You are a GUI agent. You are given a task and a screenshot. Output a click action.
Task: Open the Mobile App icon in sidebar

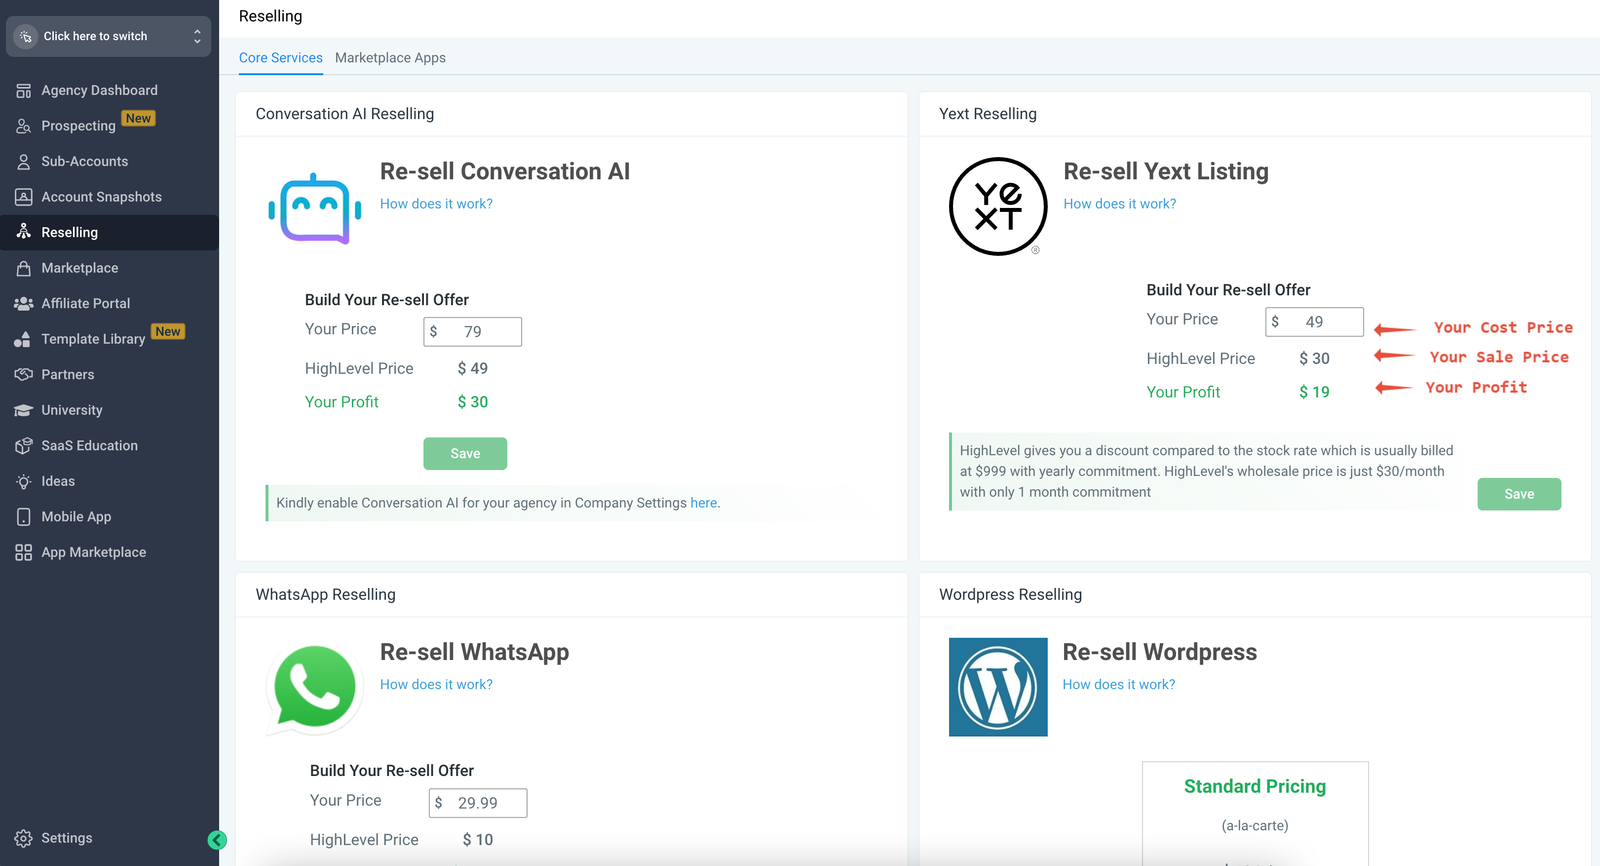pyautogui.click(x=24, y=517)
